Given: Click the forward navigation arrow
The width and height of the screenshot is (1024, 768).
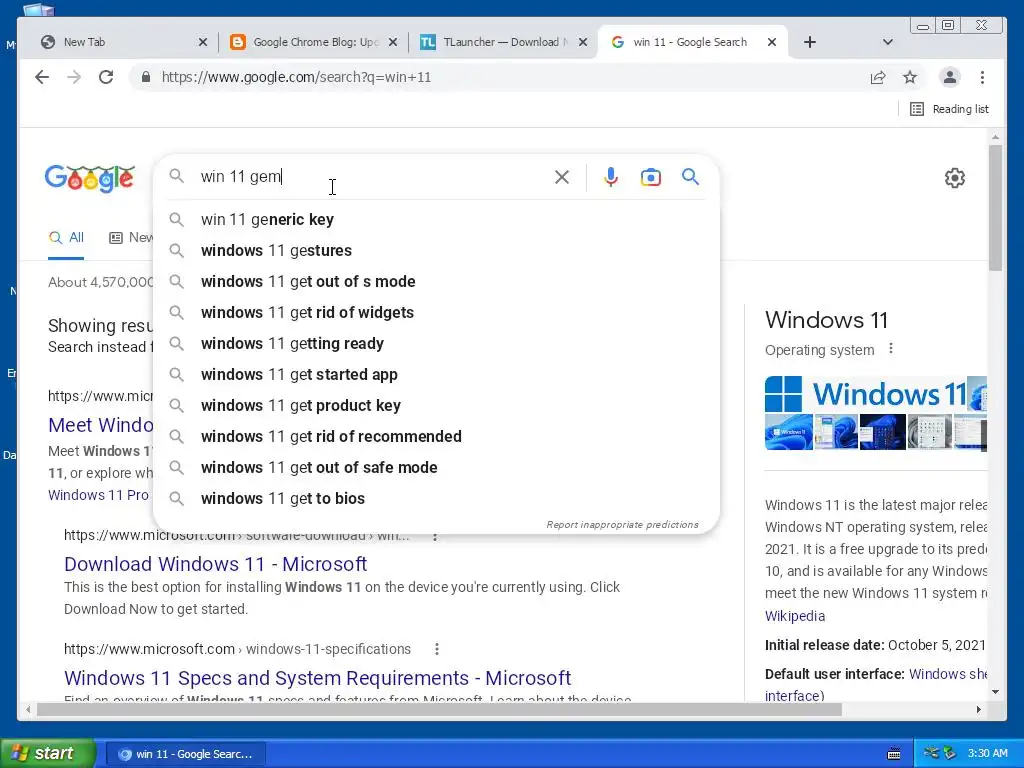Looking at the screenshot, I should click(74, 77).
